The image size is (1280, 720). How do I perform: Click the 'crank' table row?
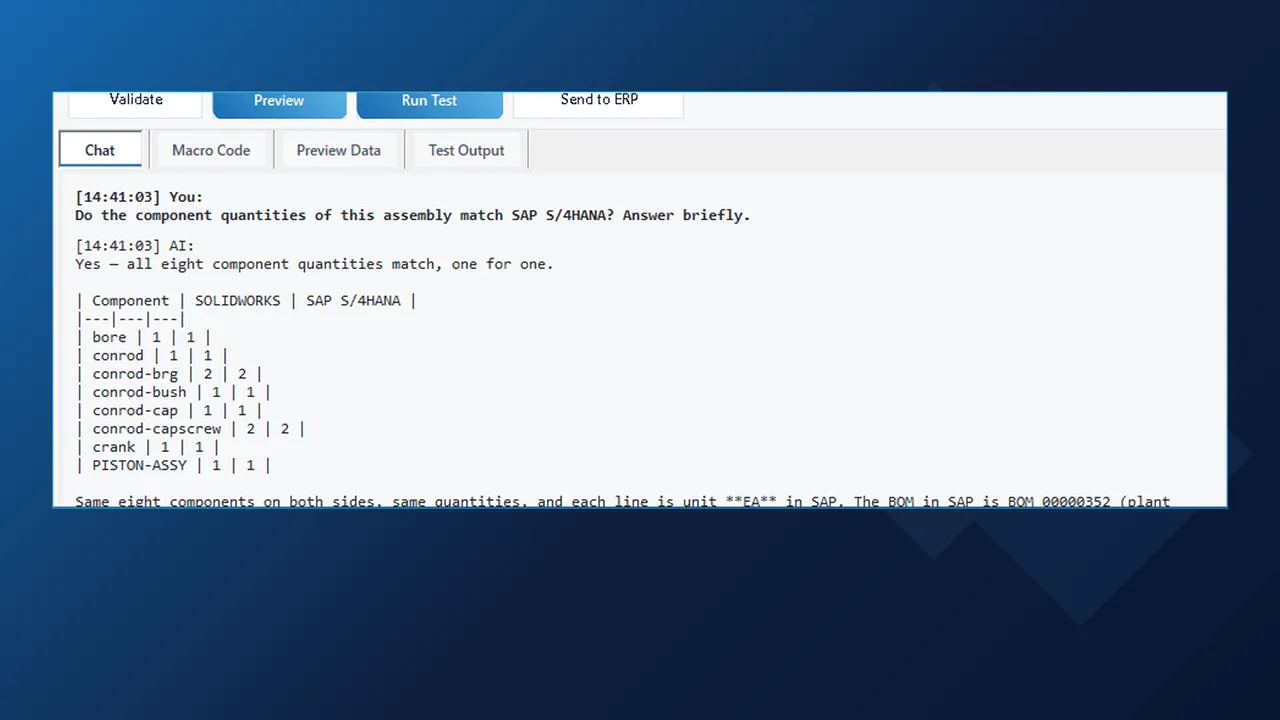(x=147, y=447)
